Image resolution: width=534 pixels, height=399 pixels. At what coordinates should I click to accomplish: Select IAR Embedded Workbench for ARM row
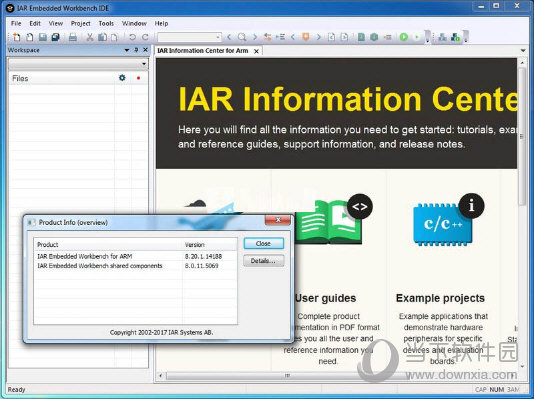135,256
